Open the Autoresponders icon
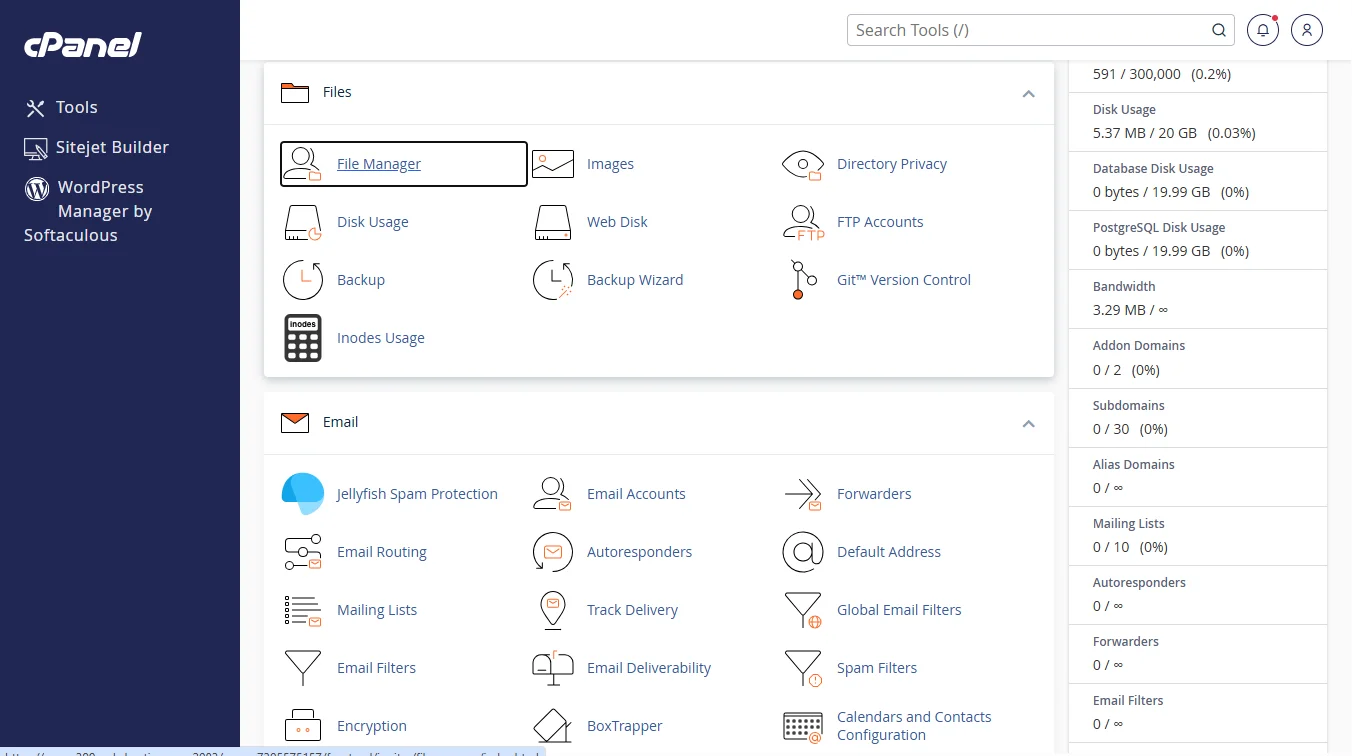 pyautogui.click(x=553, y=552)
